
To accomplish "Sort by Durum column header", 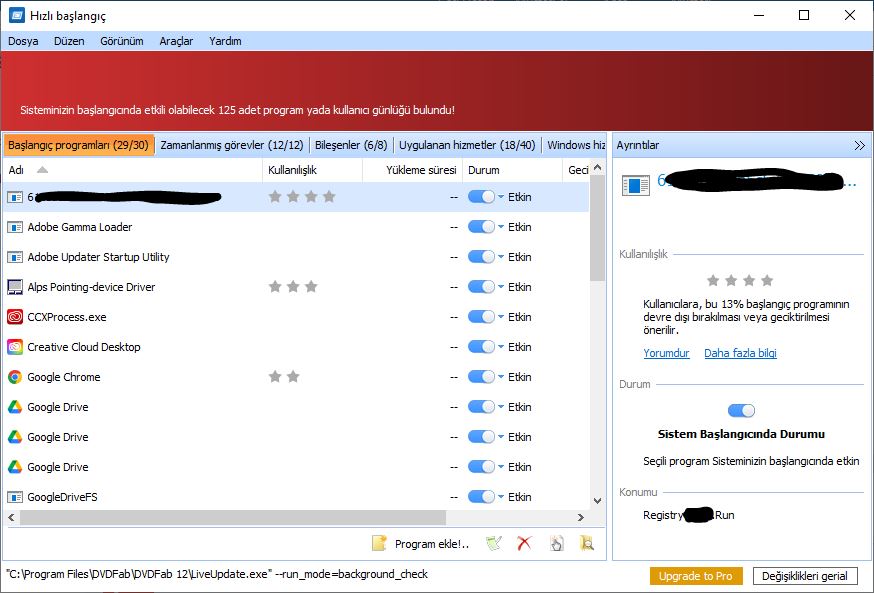I will tap(512, 170).
